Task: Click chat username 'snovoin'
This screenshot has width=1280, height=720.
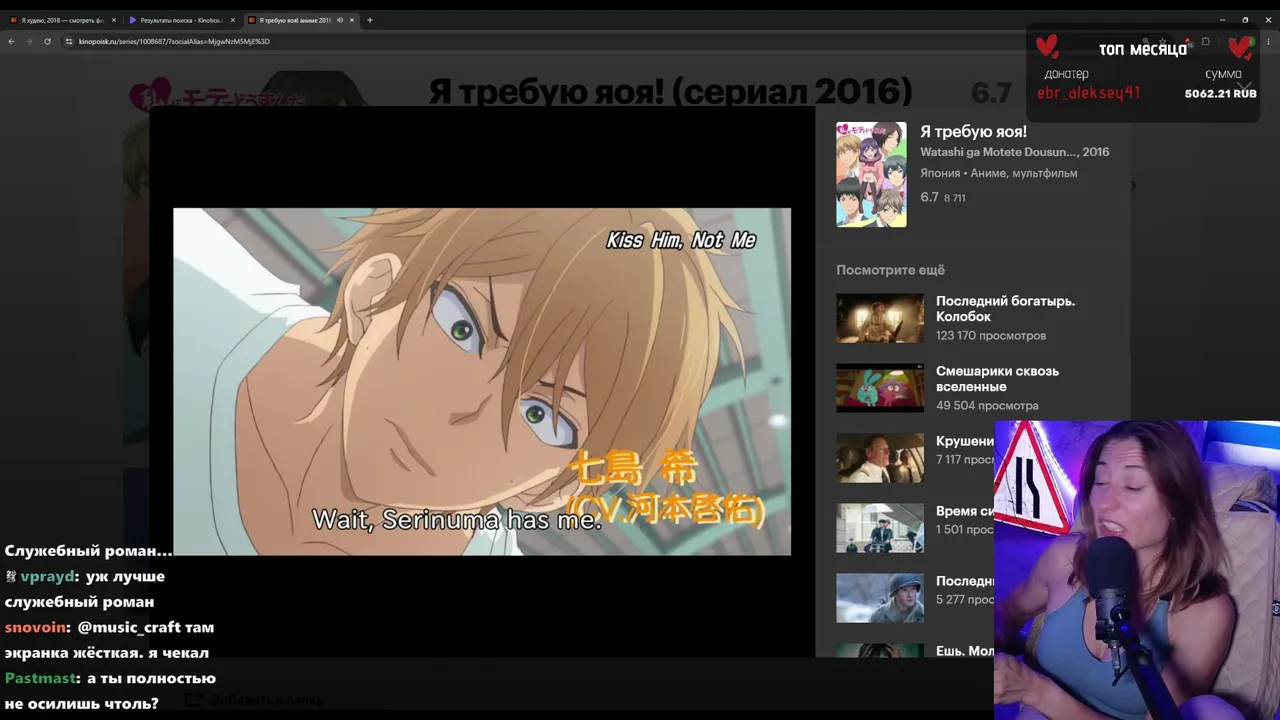Action: click(35, 628)
